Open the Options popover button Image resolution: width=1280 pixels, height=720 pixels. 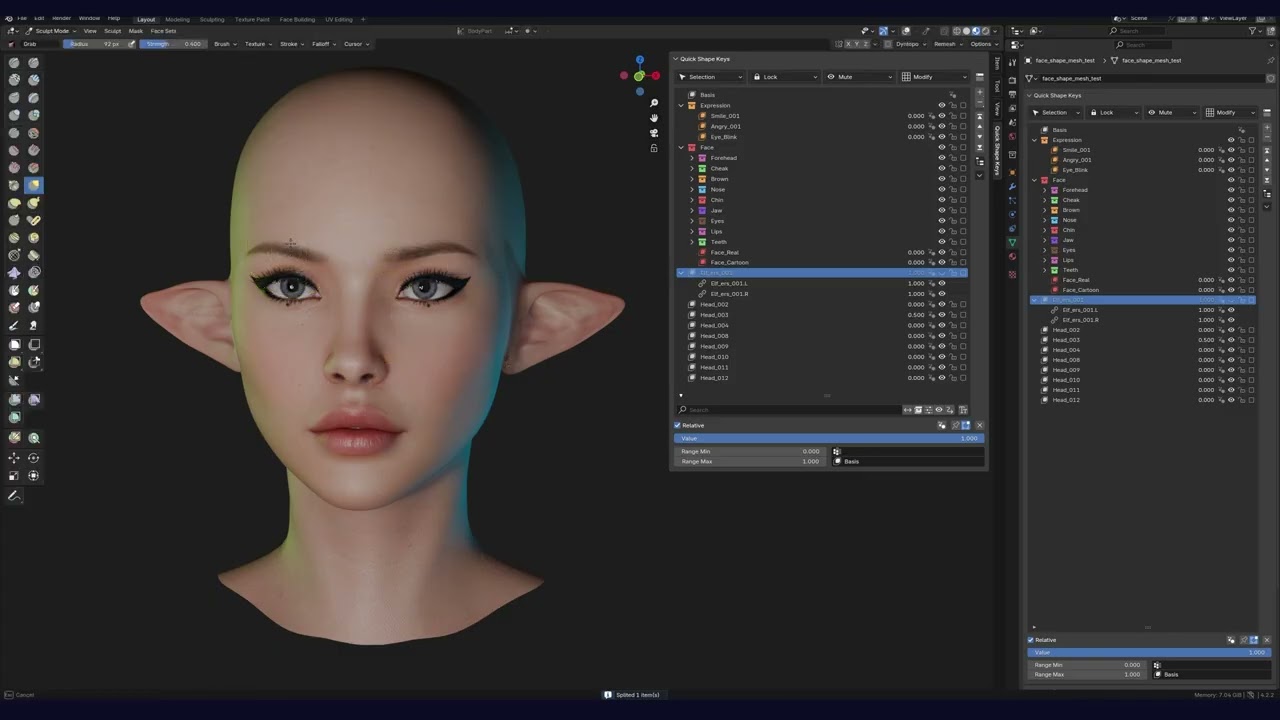point(983,44)
